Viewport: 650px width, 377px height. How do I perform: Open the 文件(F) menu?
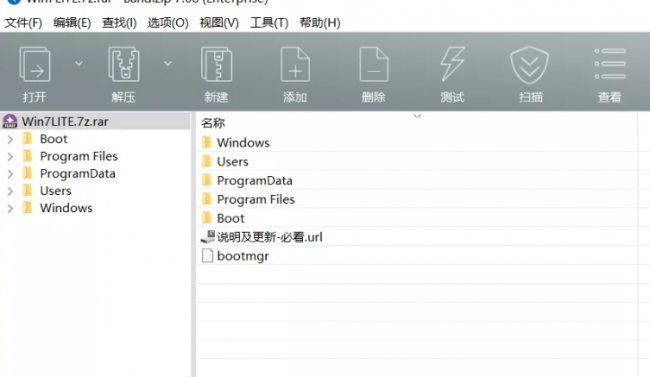point(23,22)
